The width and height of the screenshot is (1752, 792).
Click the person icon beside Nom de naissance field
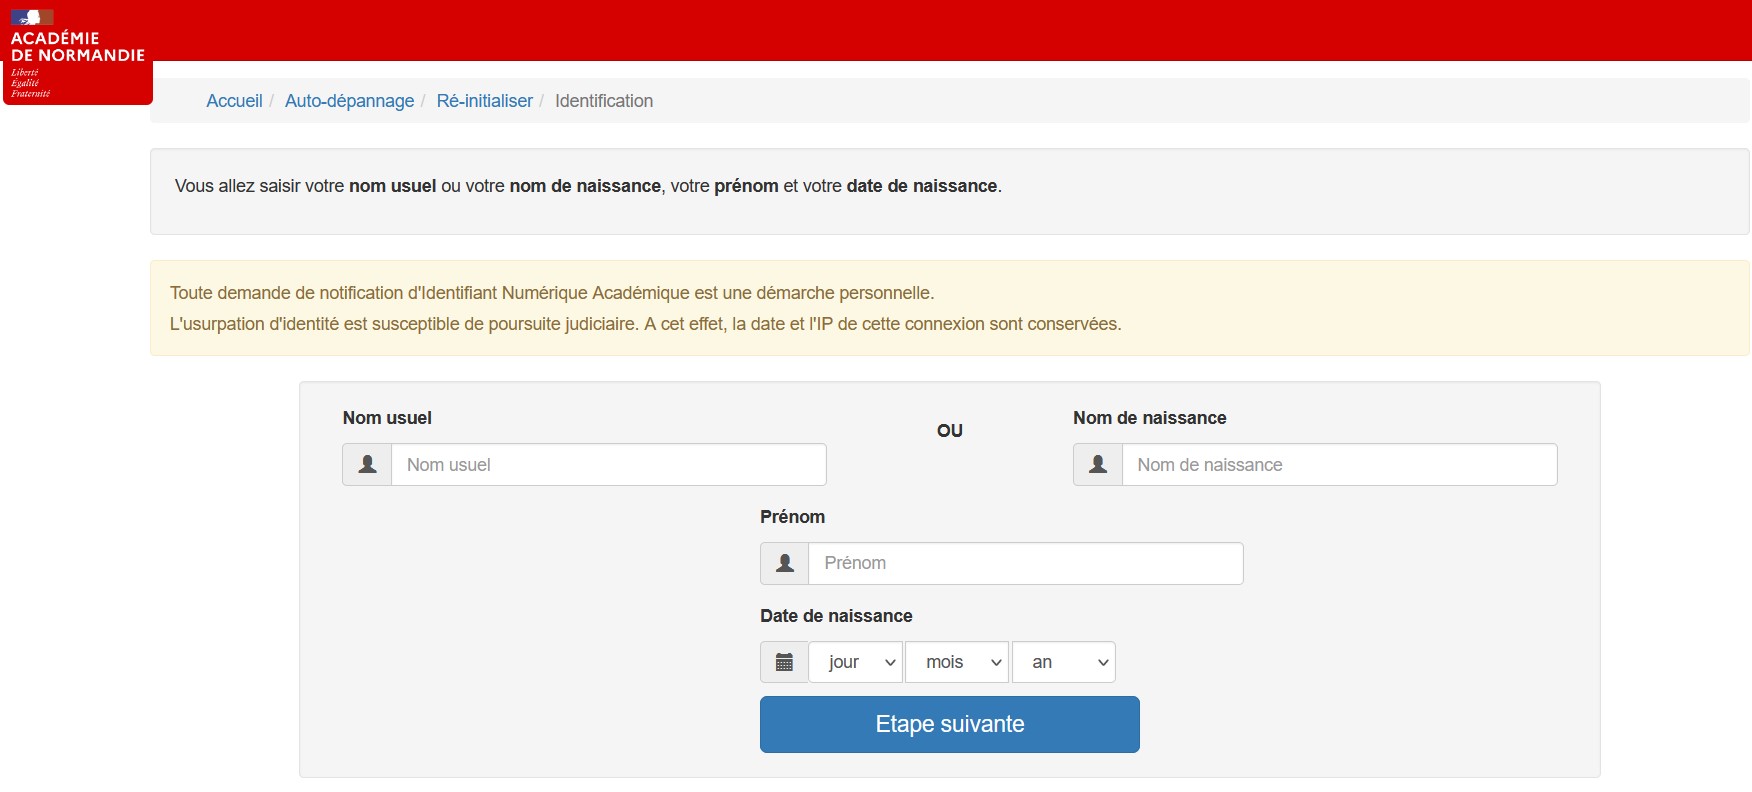click(1098, 465)
